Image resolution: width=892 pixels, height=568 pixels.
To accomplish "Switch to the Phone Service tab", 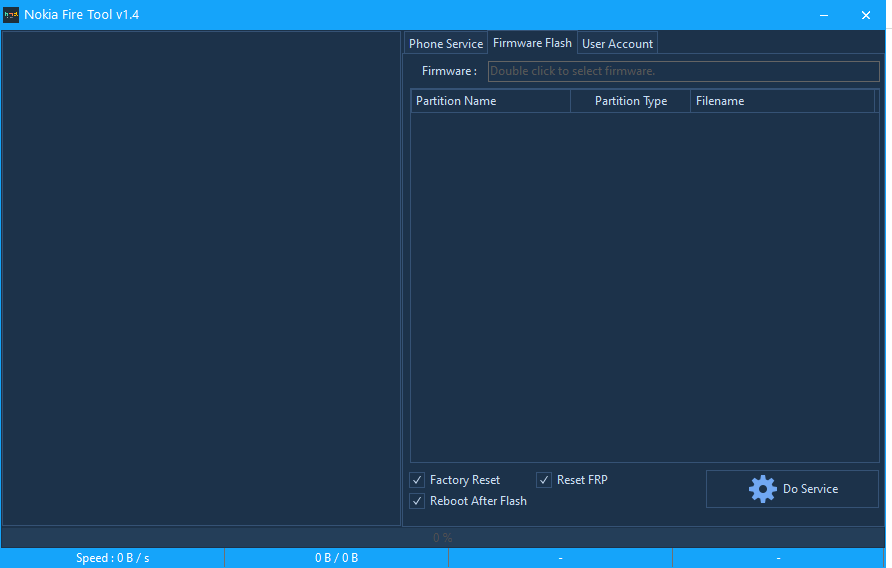I will 445,44.
